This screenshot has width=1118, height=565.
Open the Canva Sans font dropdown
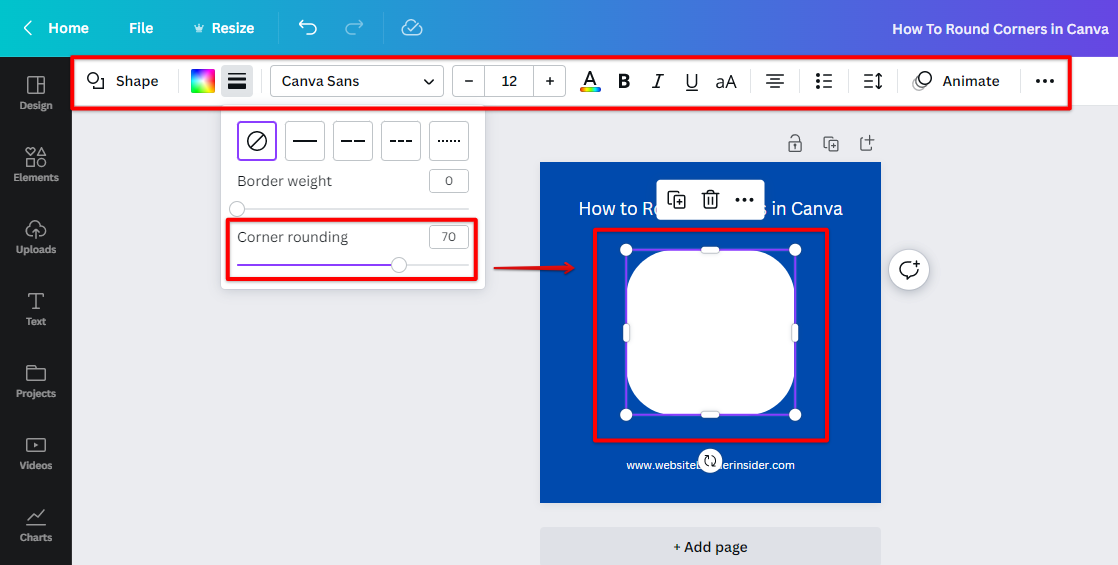click(x=357, y=81)
